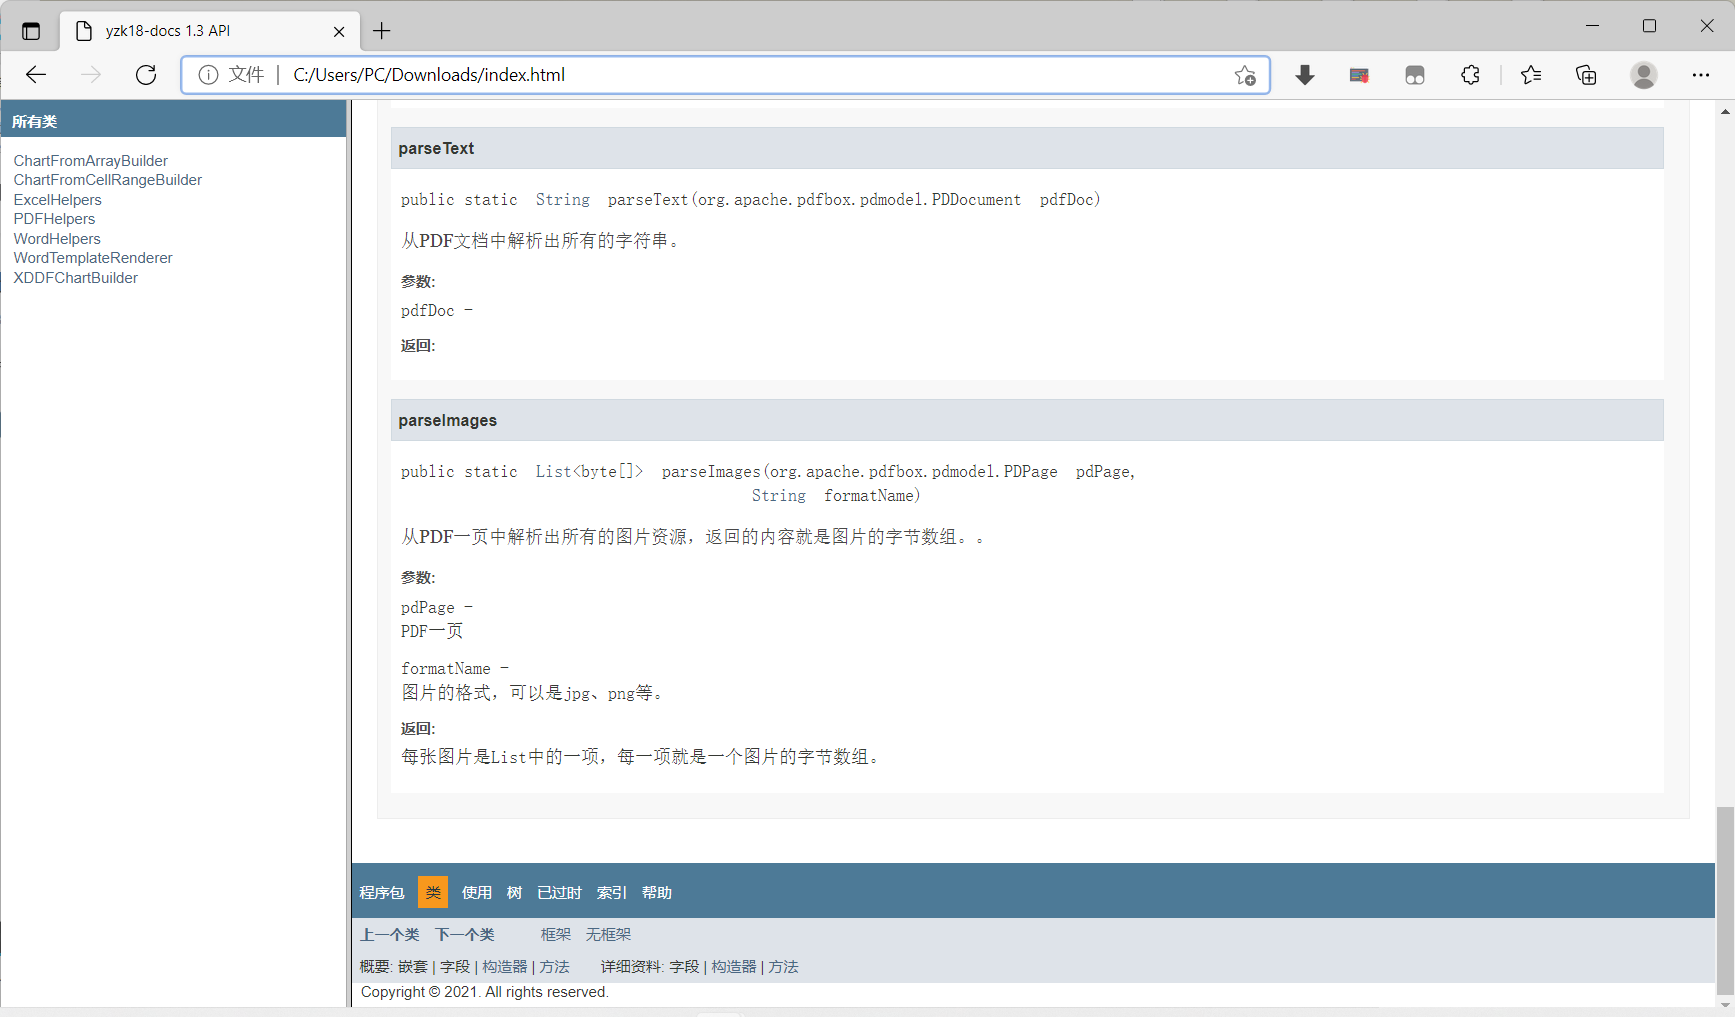The height and width of the screenshot is (1017, 1735).
Task: Click 索引 in the bottom navigation bar
Action: tap(610, 892)
